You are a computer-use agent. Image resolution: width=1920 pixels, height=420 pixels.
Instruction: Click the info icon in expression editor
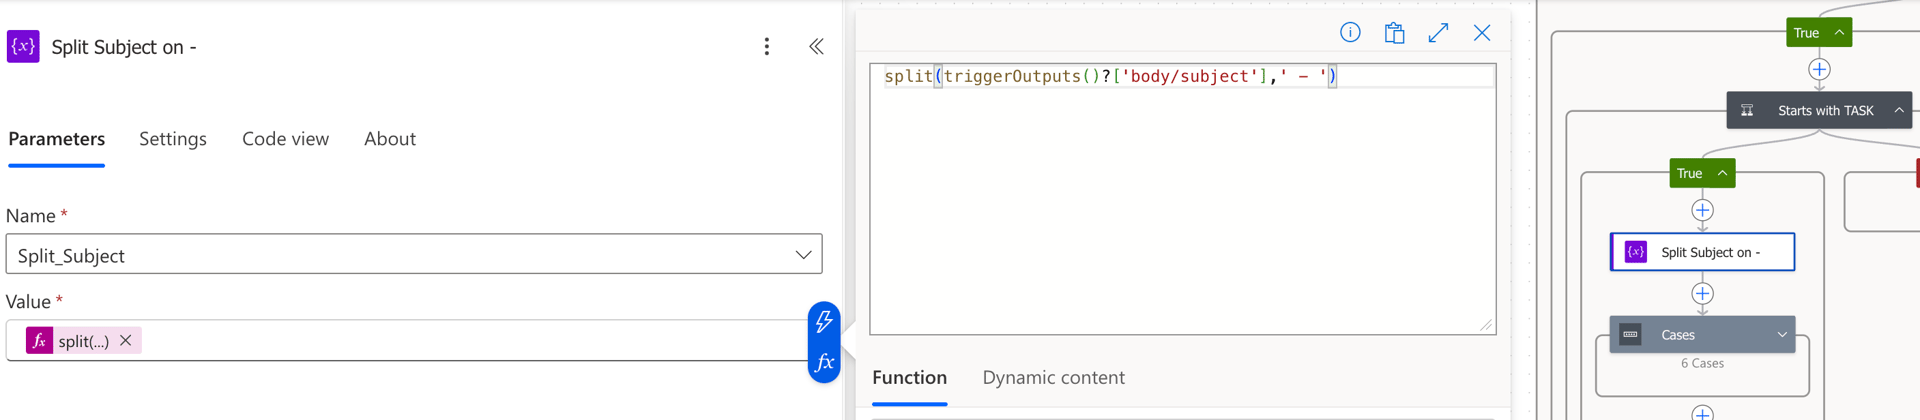(1350, 33)
